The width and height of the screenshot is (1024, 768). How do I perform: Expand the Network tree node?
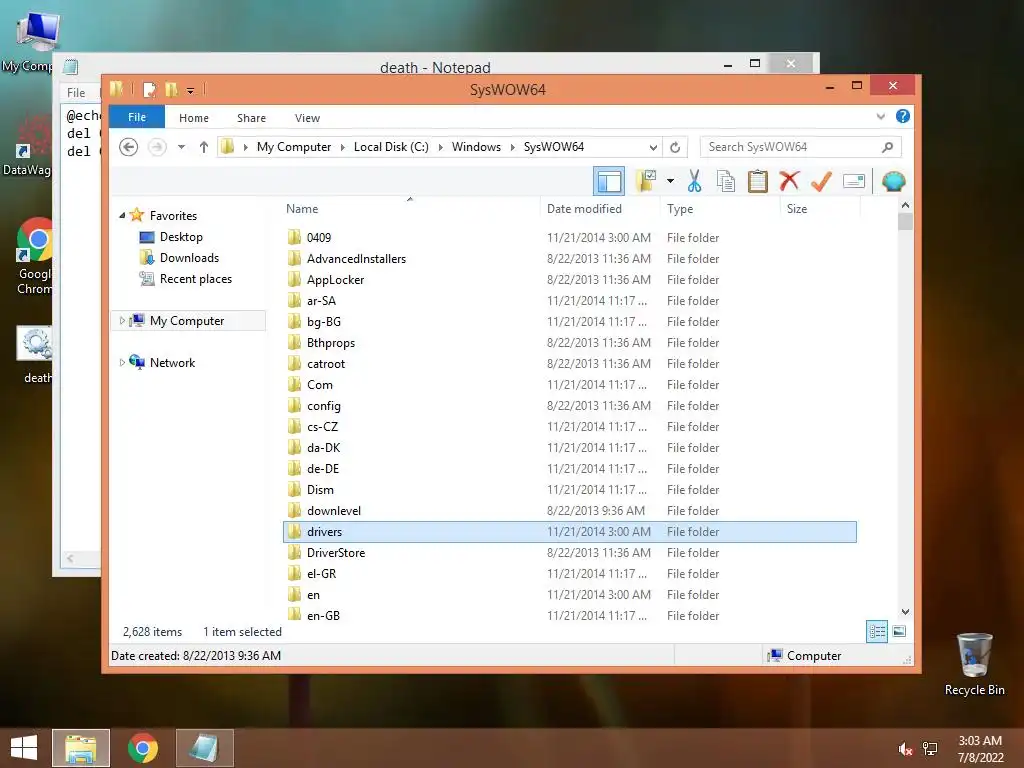click(122, 362)
